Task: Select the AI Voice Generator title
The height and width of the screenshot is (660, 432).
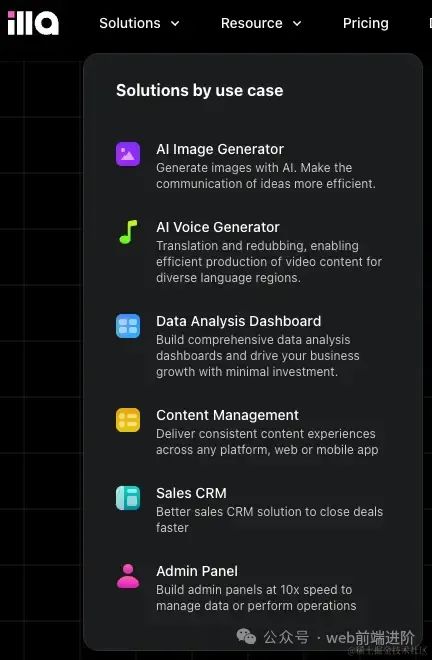Action: 218,227
